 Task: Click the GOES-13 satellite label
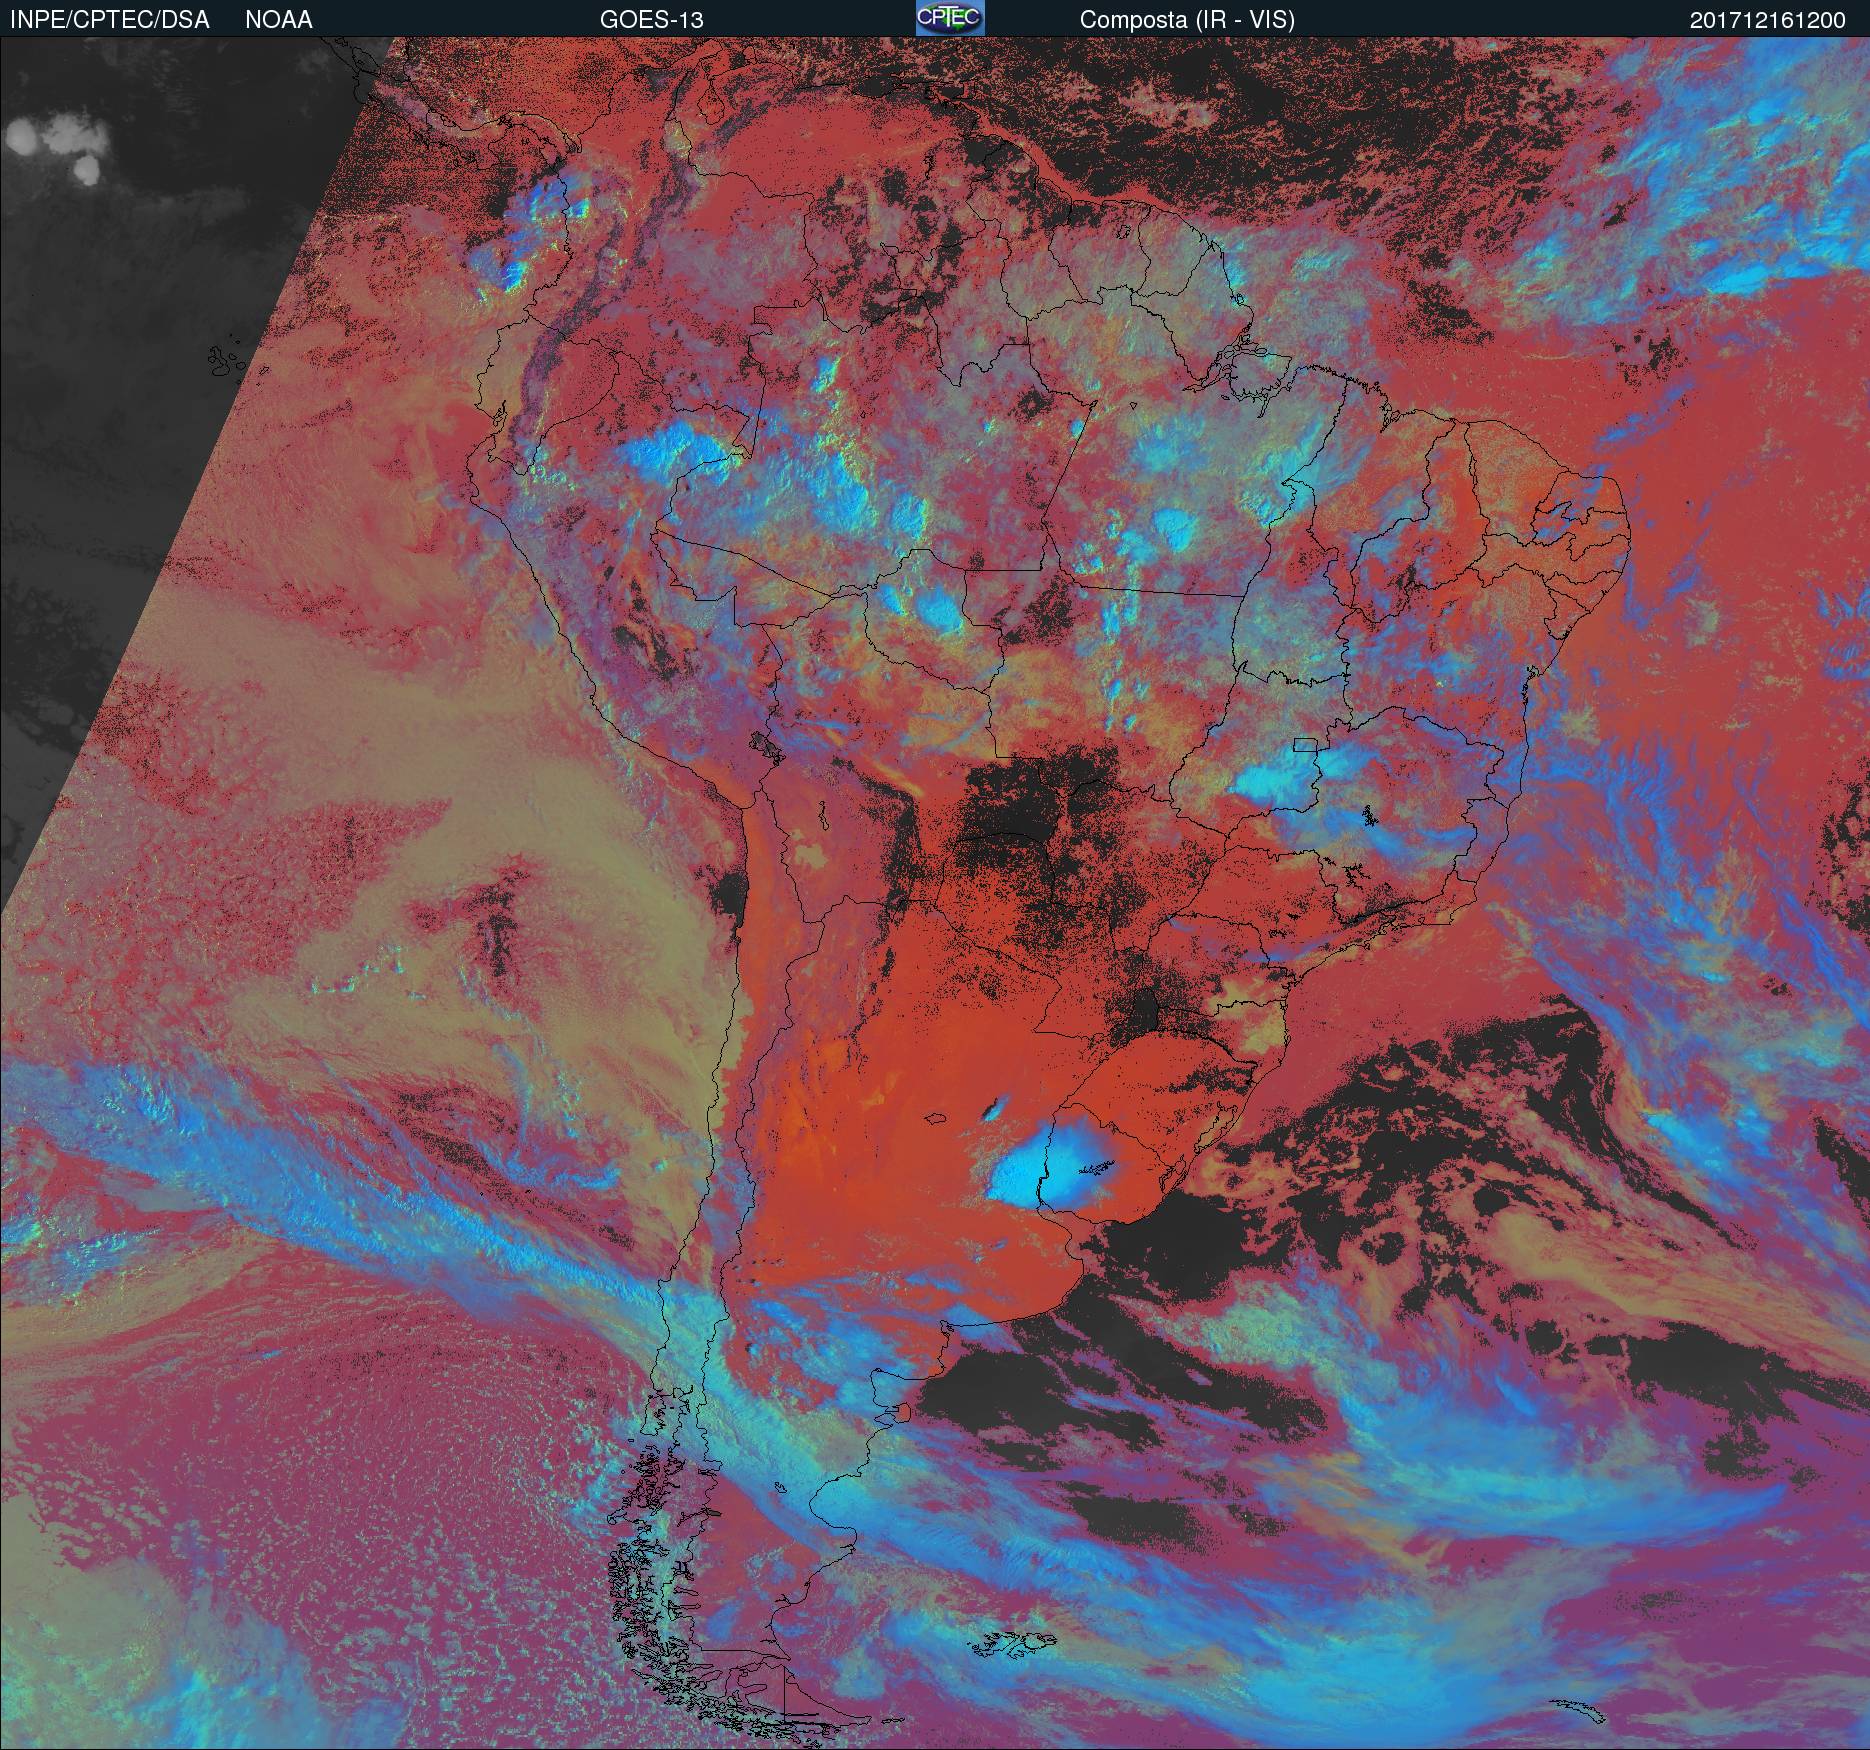coord(652,20)
